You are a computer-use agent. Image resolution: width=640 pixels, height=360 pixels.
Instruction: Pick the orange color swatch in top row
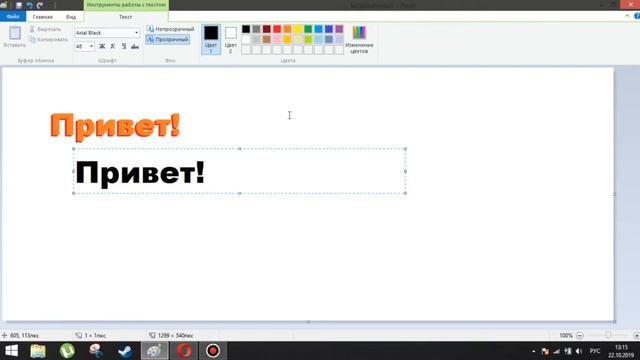click(x=287, y=29)
